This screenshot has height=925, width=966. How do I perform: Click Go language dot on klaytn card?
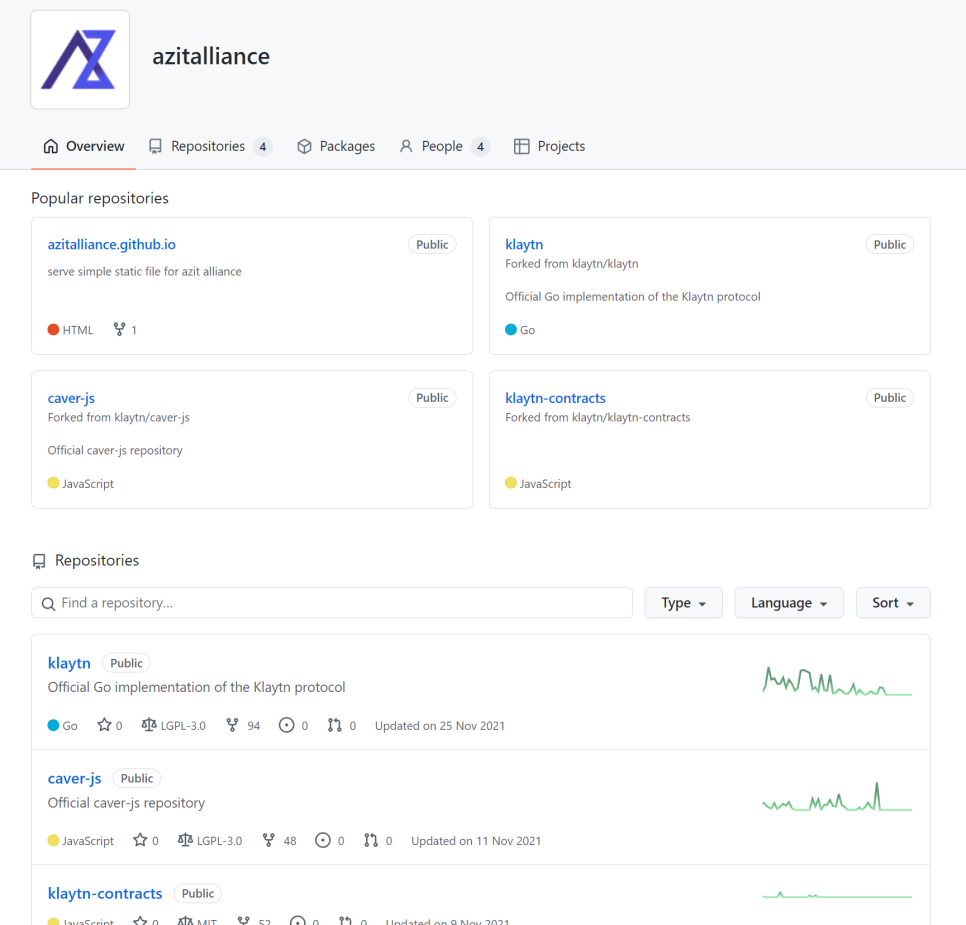click(x=511, y=330)
